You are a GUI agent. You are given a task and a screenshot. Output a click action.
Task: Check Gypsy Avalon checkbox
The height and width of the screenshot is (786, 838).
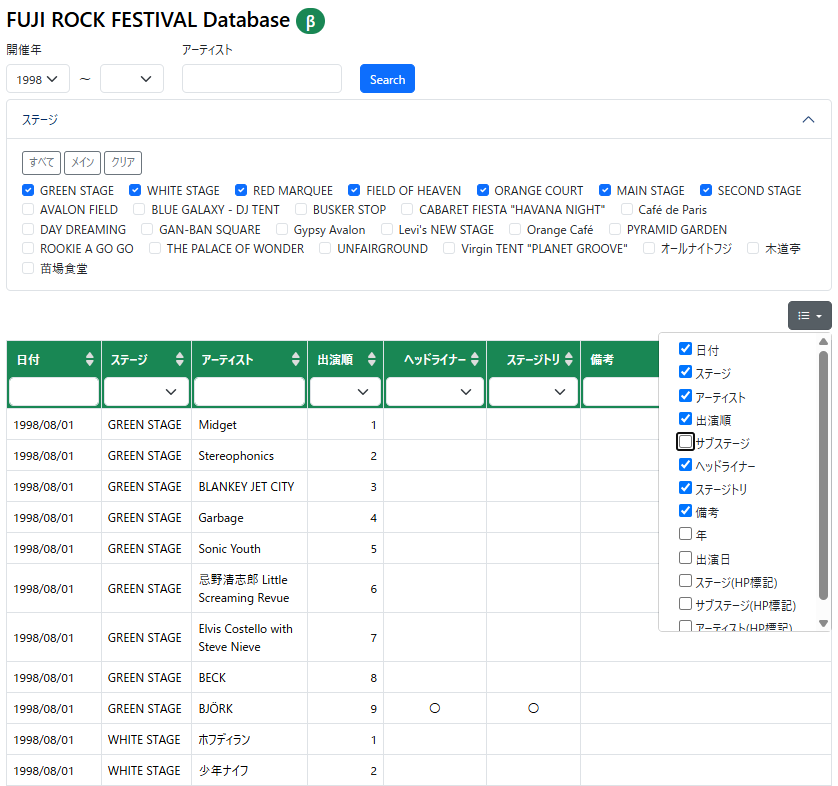click(282, 229)
